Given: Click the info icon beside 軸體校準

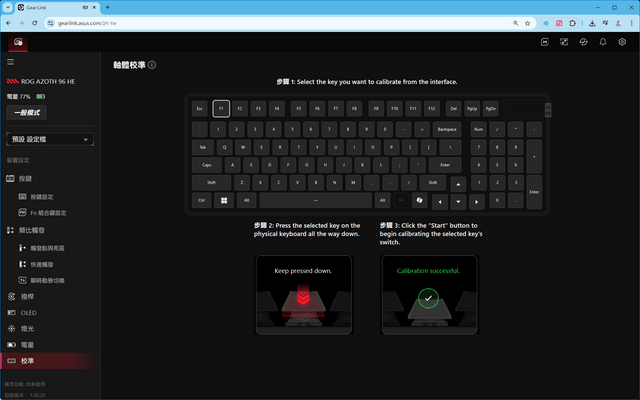Looking at the screenshot, I should [x=152, y=65].
